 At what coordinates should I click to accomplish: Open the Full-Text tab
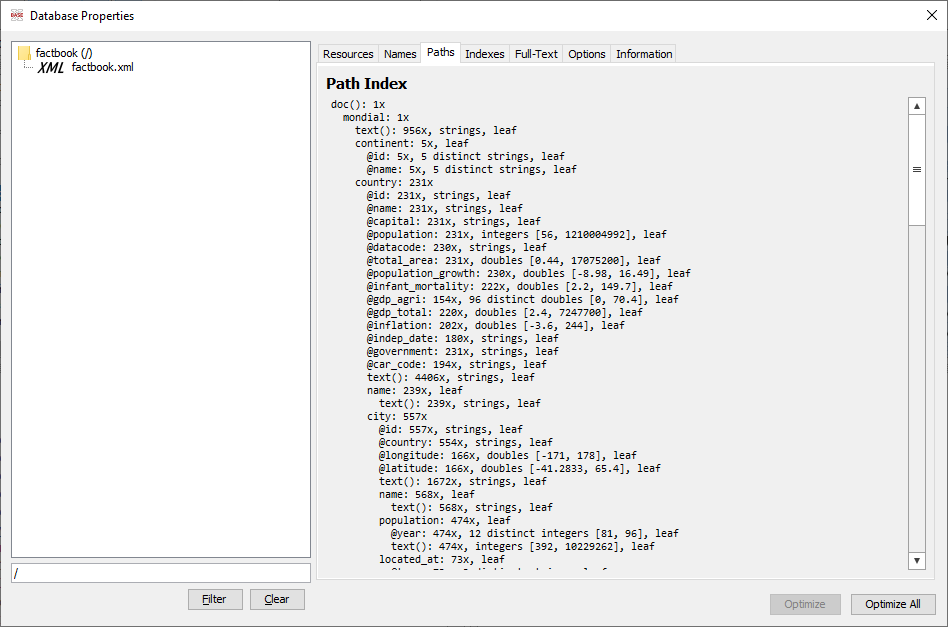(x=536, y=54)
